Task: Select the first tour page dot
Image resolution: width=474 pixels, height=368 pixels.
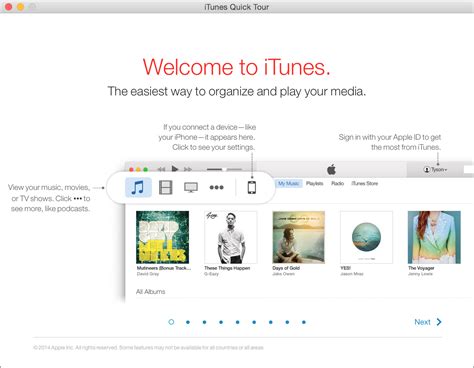Action: [171, 322]
